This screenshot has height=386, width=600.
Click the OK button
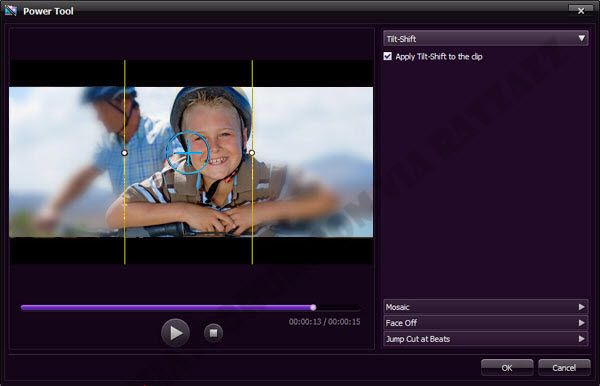click(x=507, y=368)
